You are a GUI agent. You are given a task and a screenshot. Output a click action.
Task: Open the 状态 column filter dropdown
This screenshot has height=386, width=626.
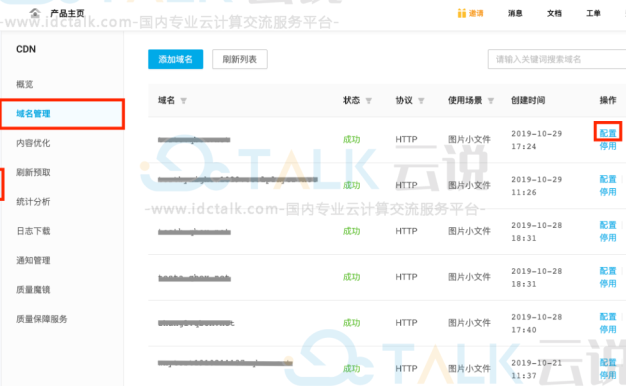pyautogui.click(x=369, y=101)
